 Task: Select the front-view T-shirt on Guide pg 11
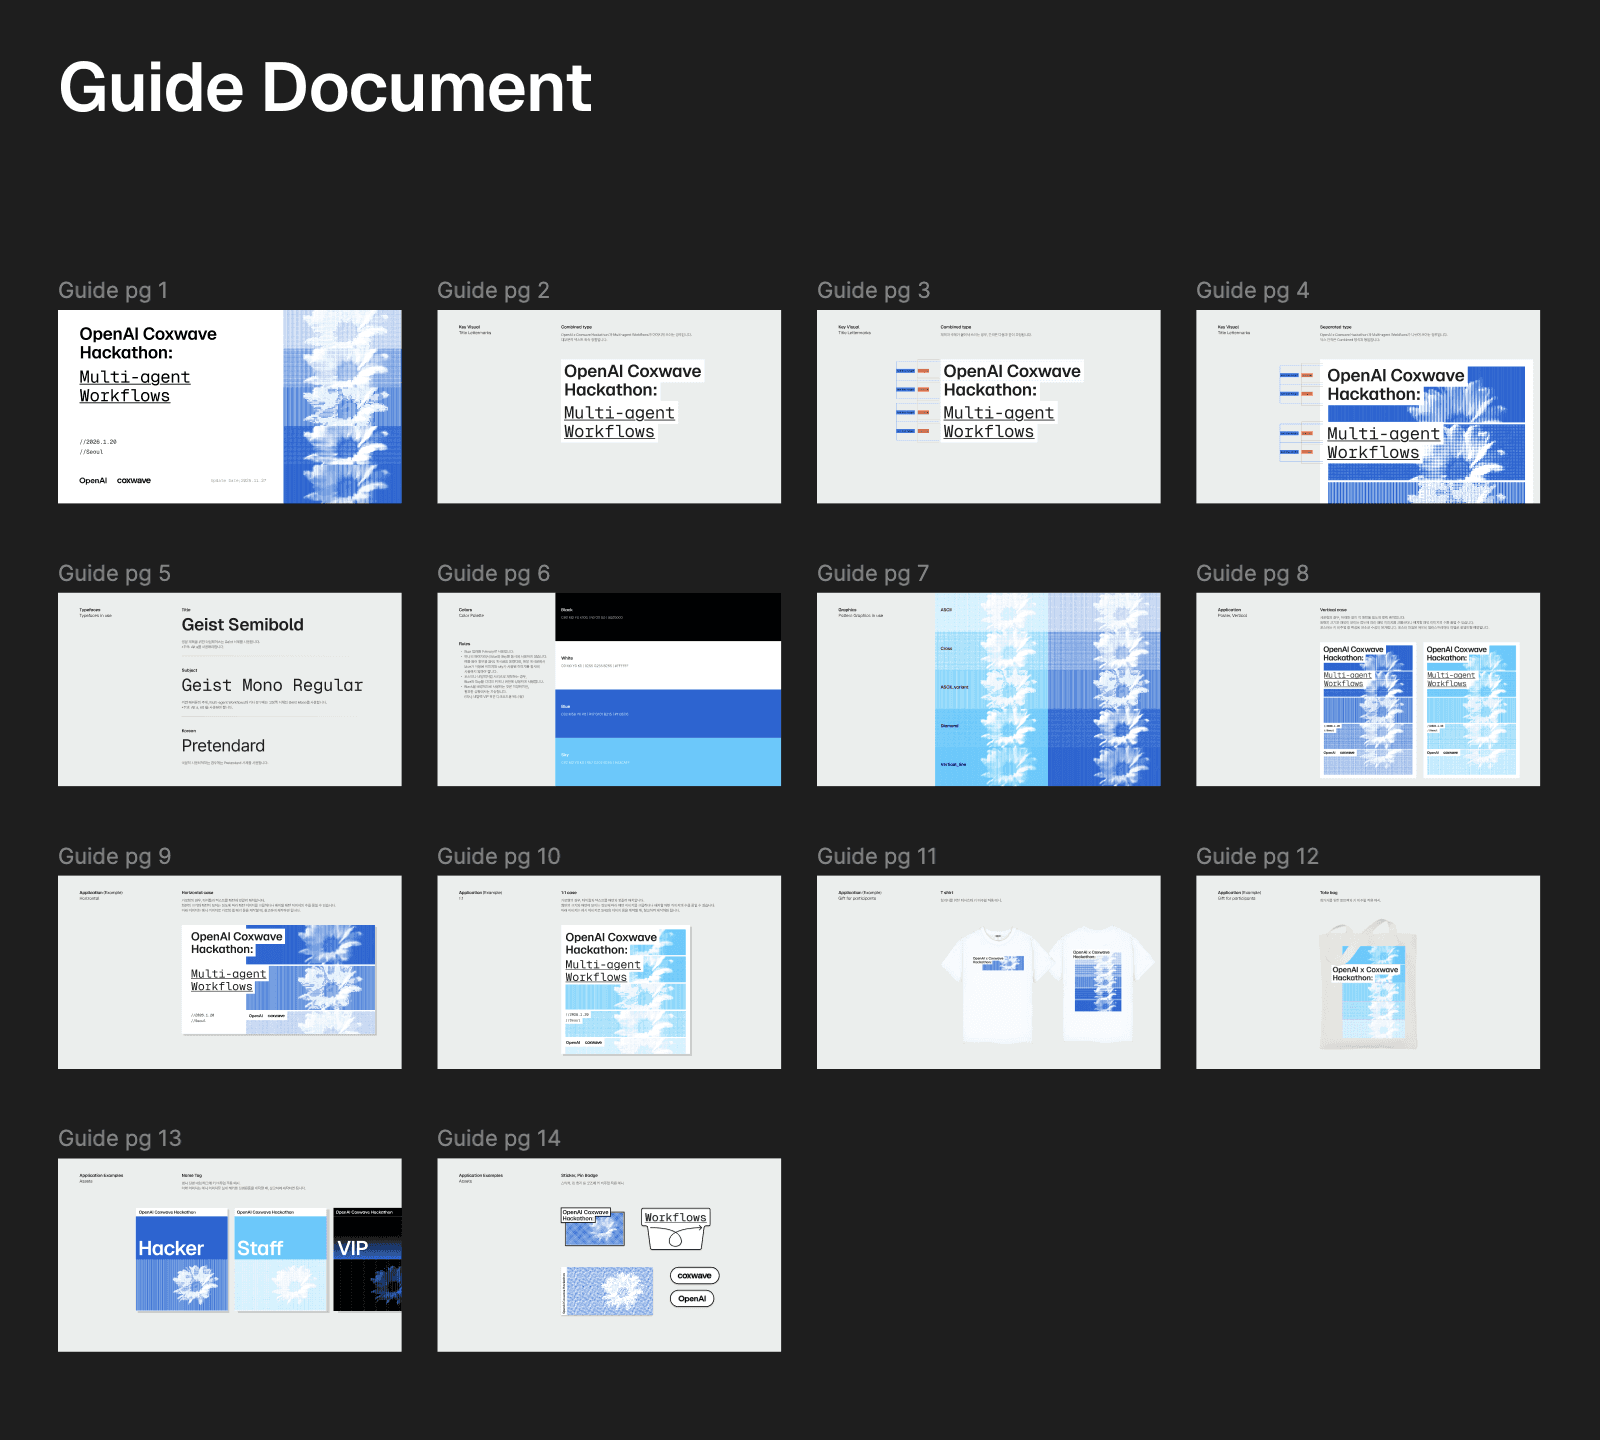(x=998, y=985)
